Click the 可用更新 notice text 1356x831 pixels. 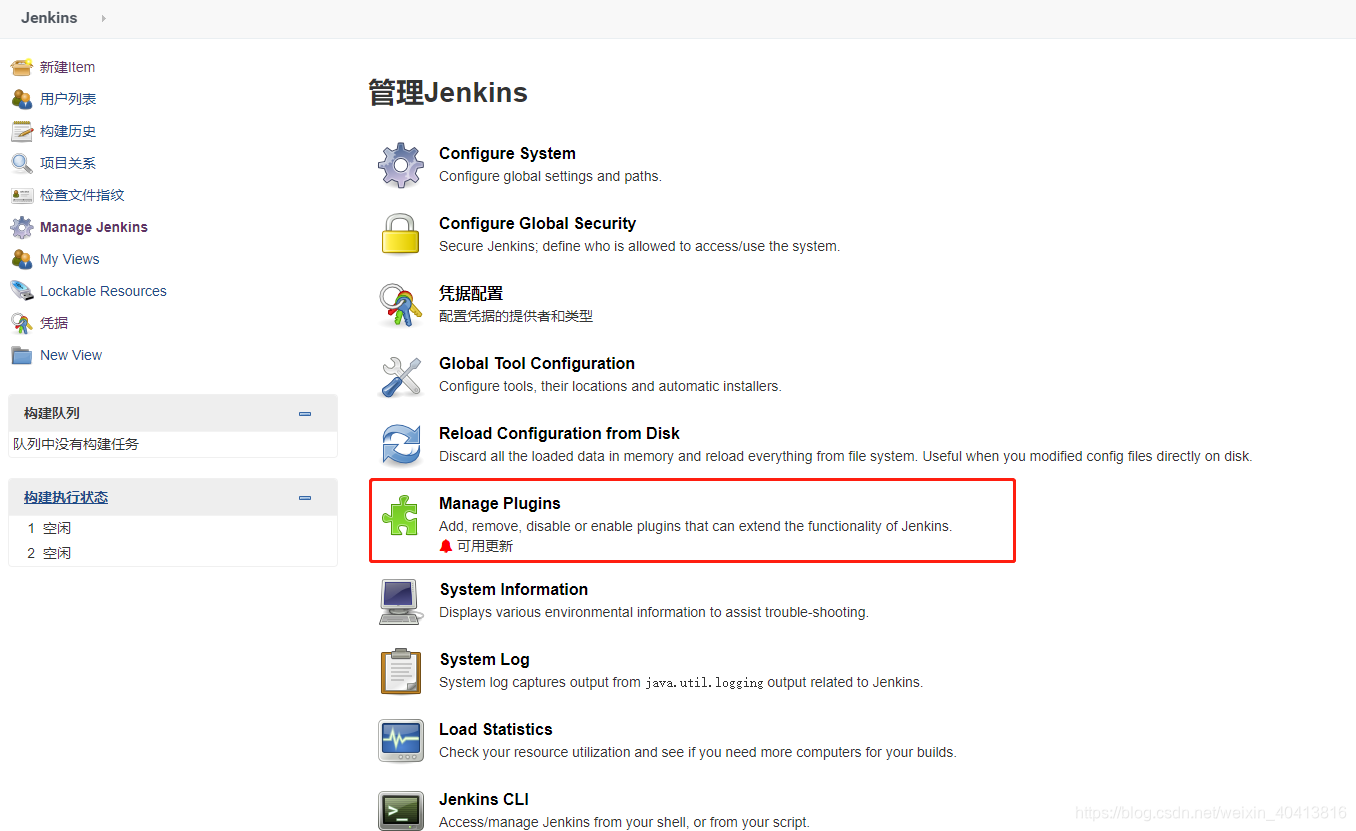[x=485, y=546]
